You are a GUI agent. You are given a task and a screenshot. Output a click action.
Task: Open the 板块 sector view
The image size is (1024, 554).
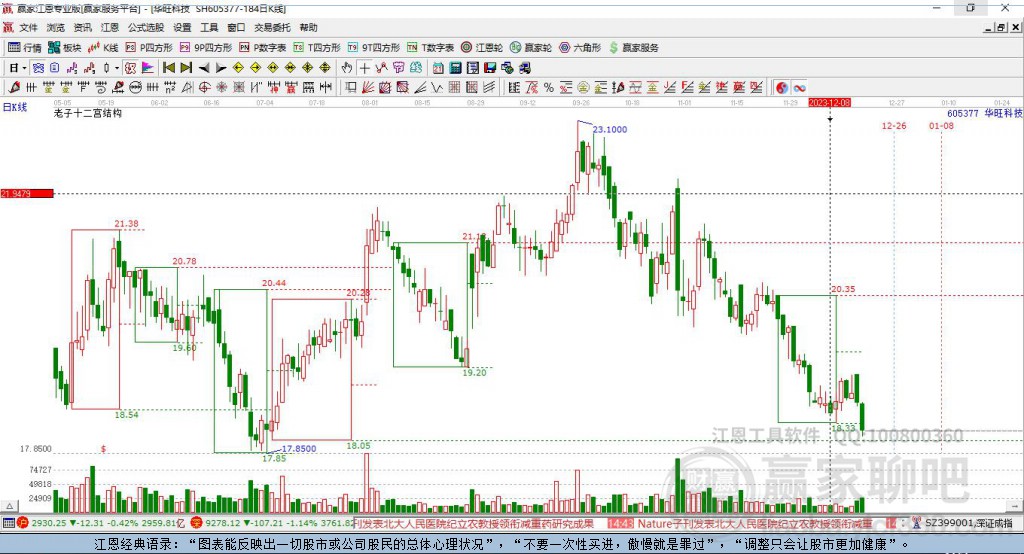tap(64, 48)
